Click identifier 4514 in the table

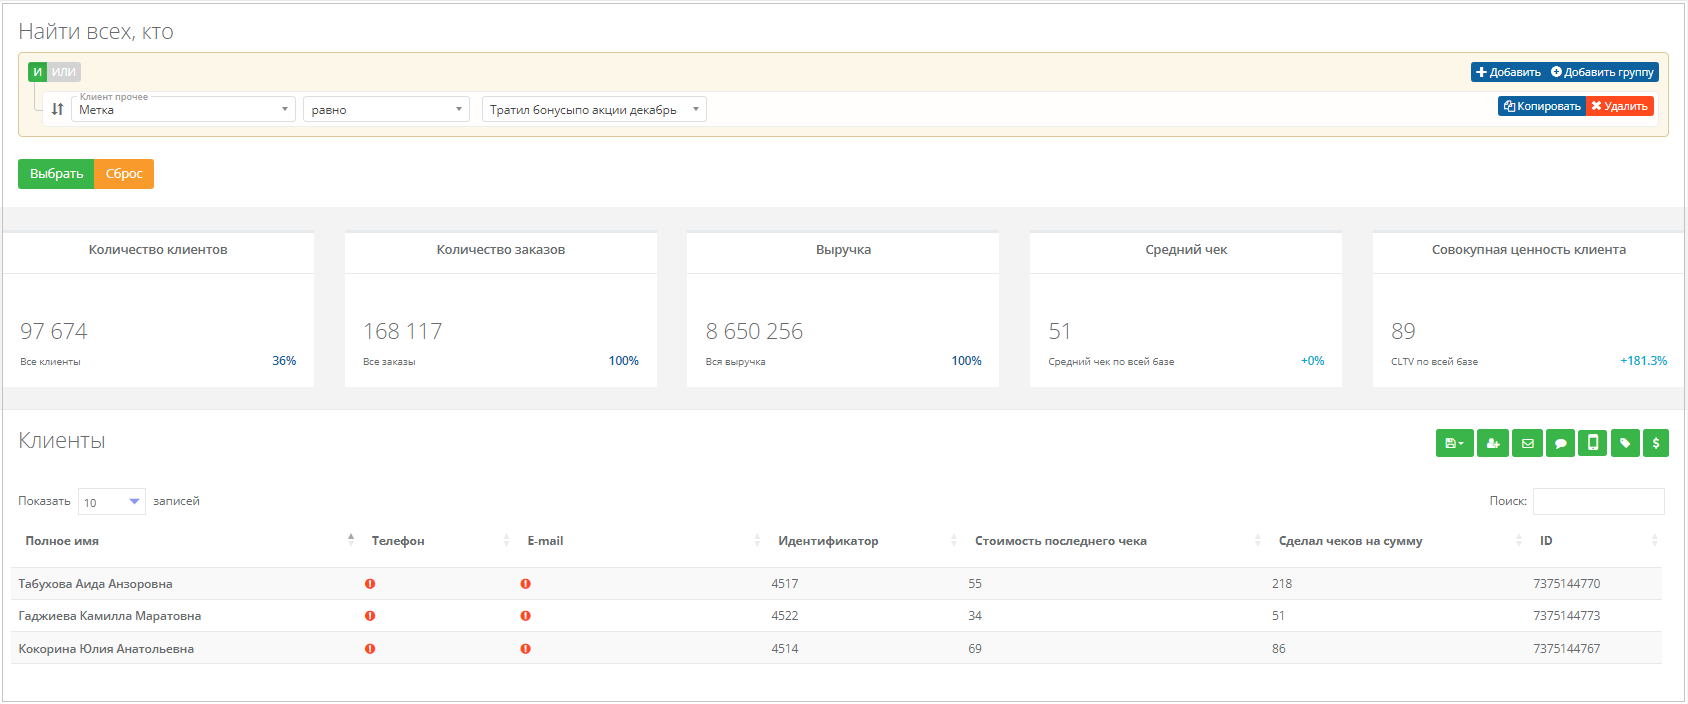[785, 649]
